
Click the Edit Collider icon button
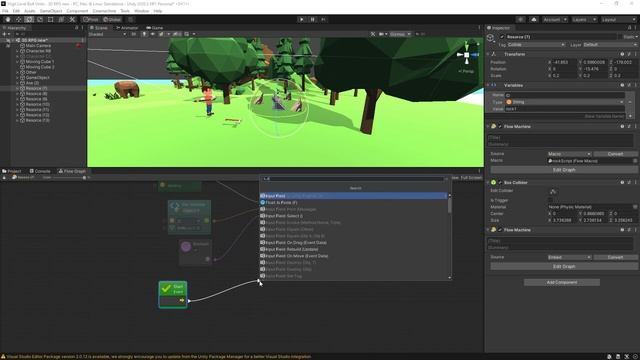[553, 191]
